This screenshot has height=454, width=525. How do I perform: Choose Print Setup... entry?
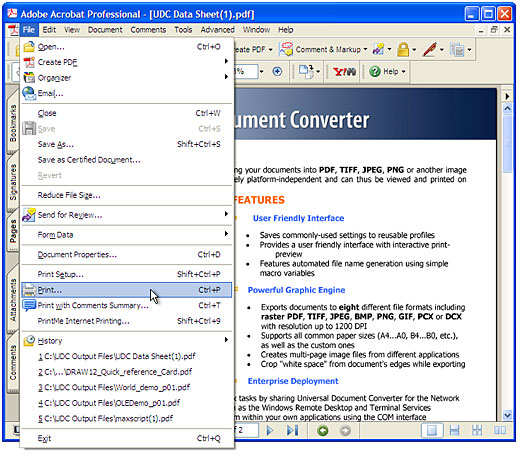point(127,274)
